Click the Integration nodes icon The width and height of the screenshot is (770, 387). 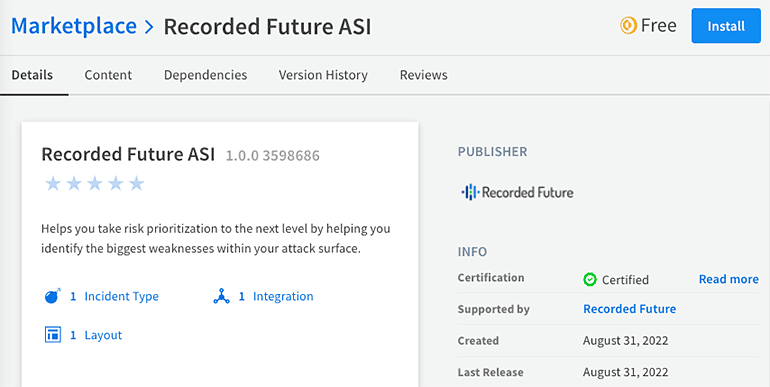221,296
